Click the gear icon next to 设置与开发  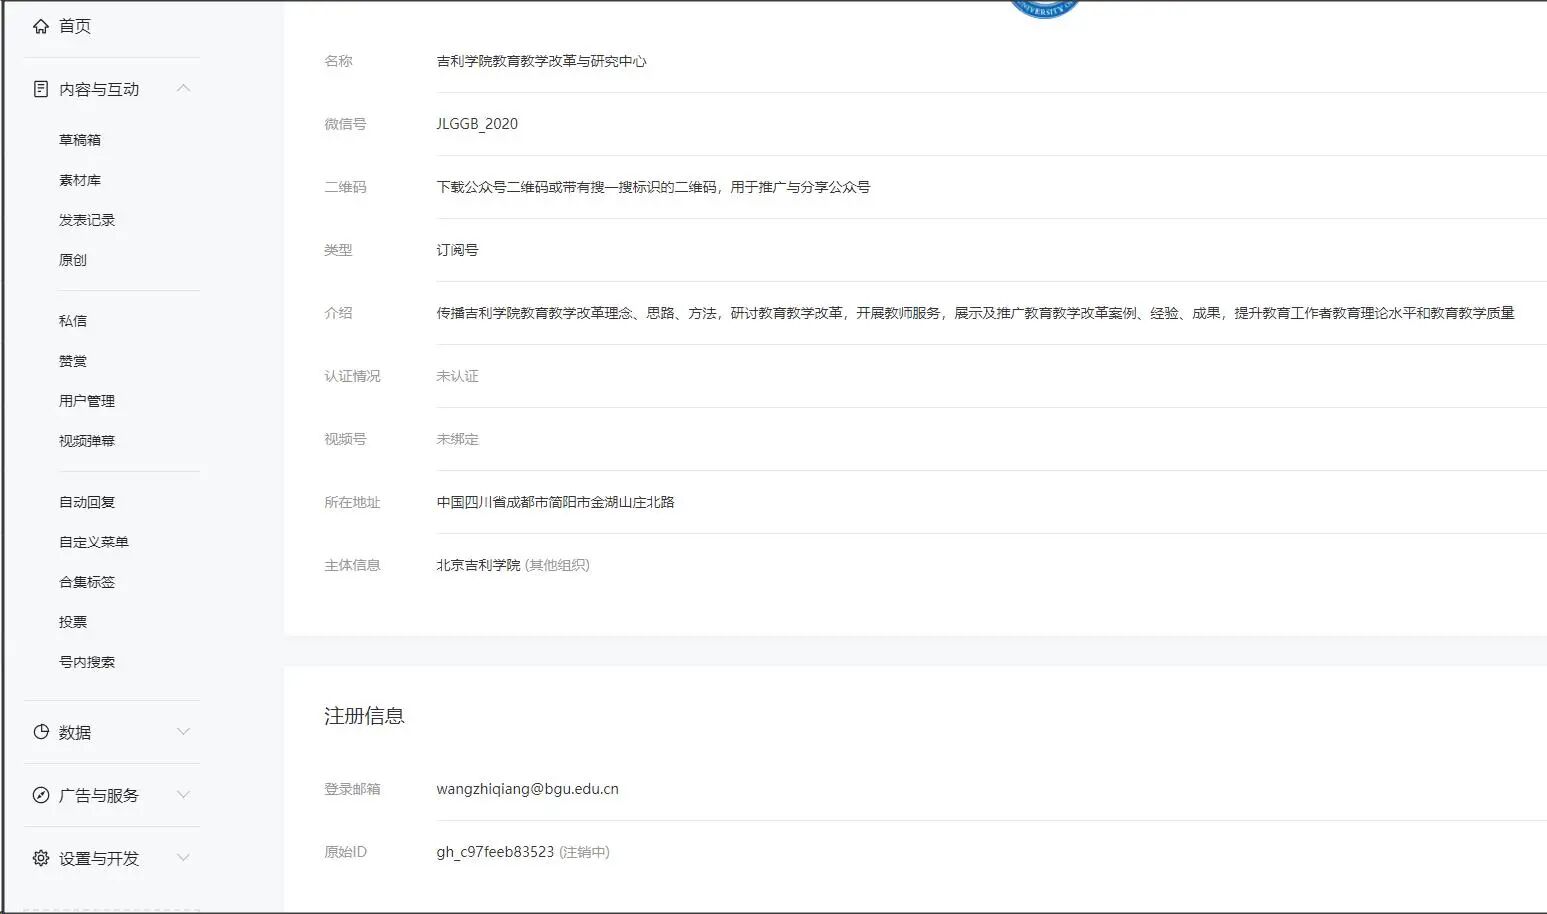[x=41, y=858]
